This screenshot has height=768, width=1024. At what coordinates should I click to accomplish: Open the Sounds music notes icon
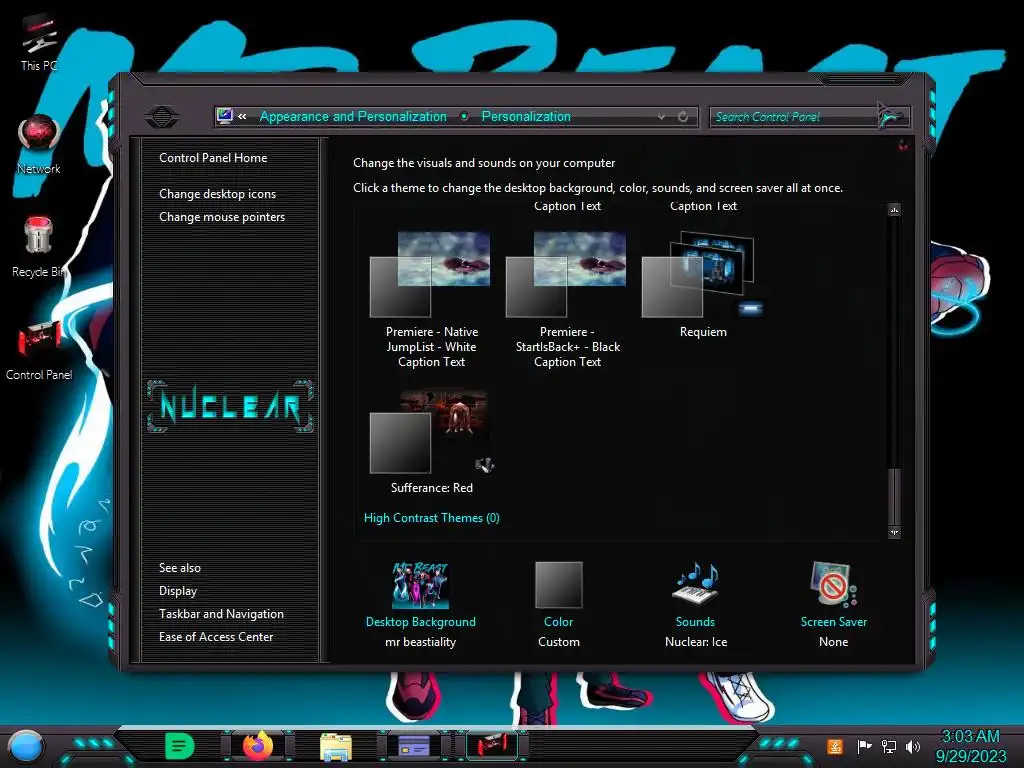696,583
